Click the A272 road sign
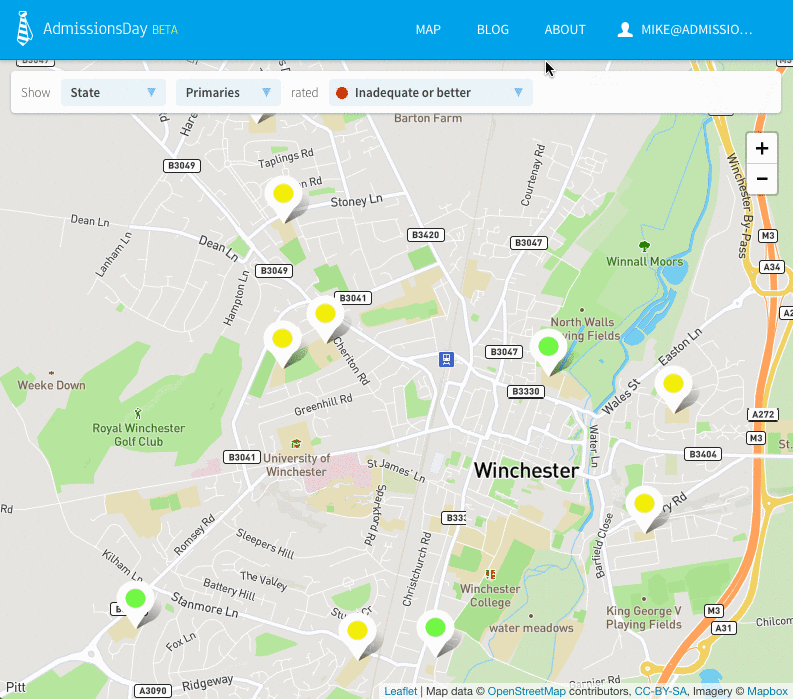Viewport: 793px width, 699px height. [x=763, y=414]
